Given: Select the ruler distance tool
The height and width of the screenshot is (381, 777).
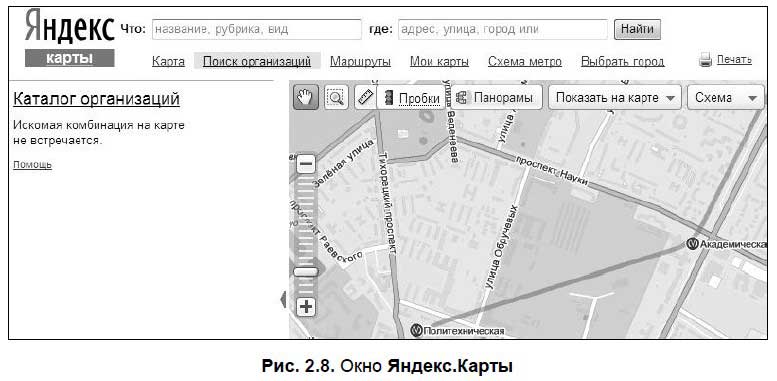Looking at the screenshot, I should [x=366, y=97].
